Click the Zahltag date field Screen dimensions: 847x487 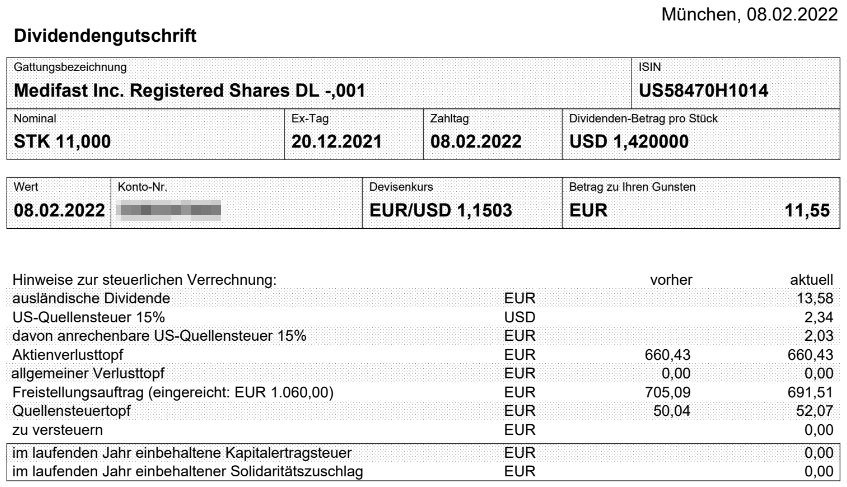point(476,141)
